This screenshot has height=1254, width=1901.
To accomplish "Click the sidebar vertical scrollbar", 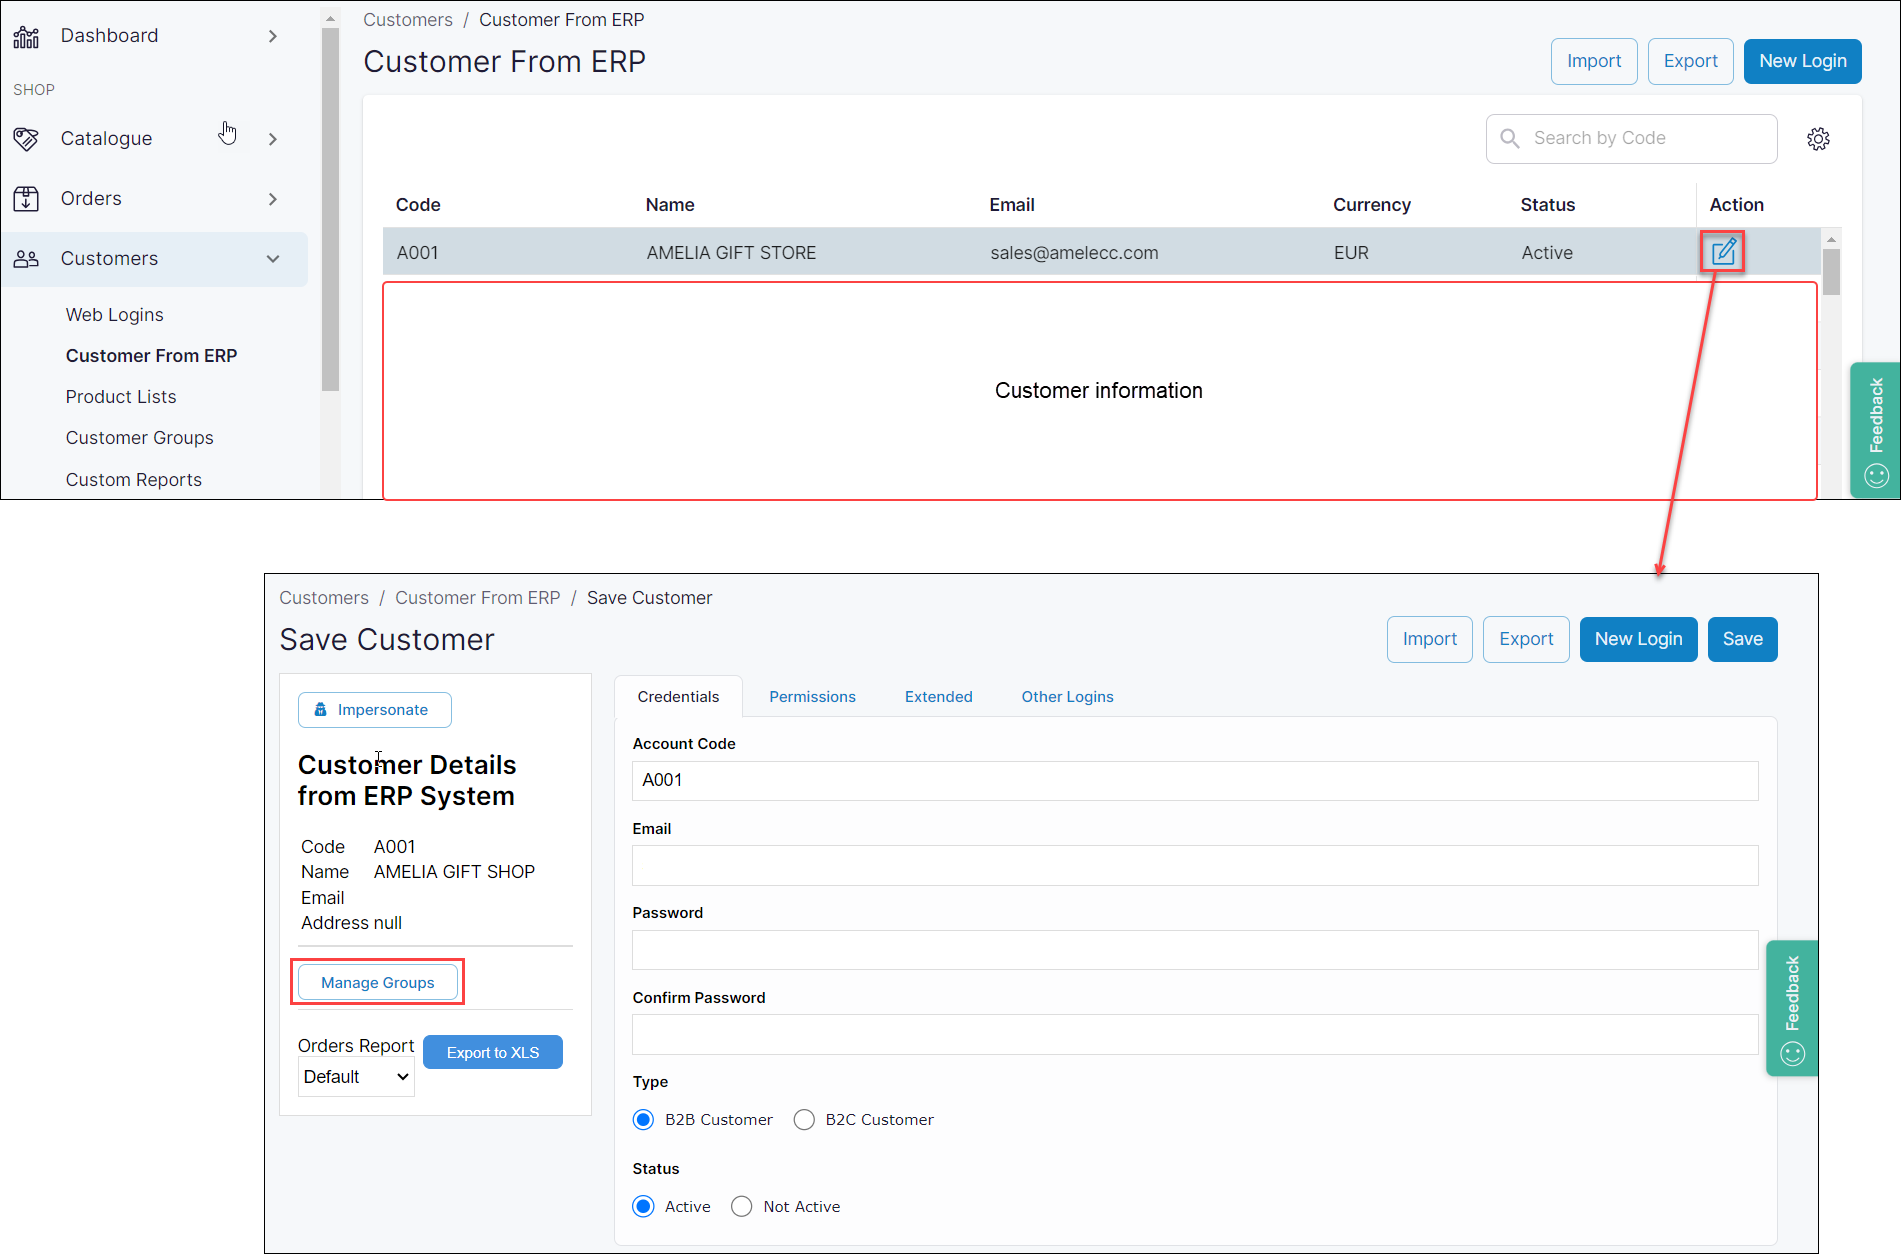I will tap(330, 210).
